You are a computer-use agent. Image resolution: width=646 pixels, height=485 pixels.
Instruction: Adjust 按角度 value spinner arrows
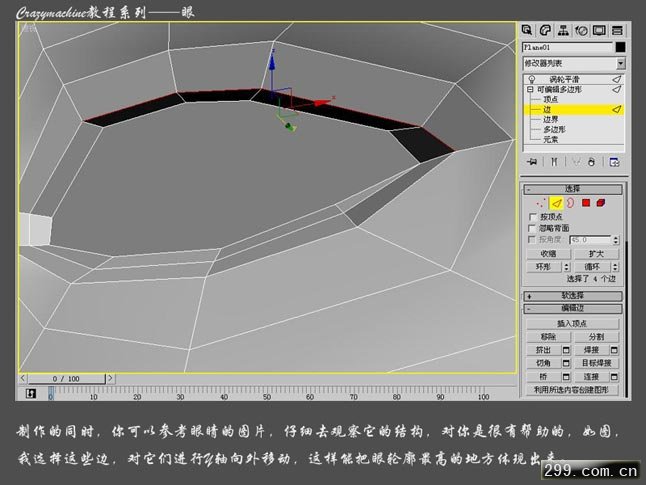tap(616, 239)
